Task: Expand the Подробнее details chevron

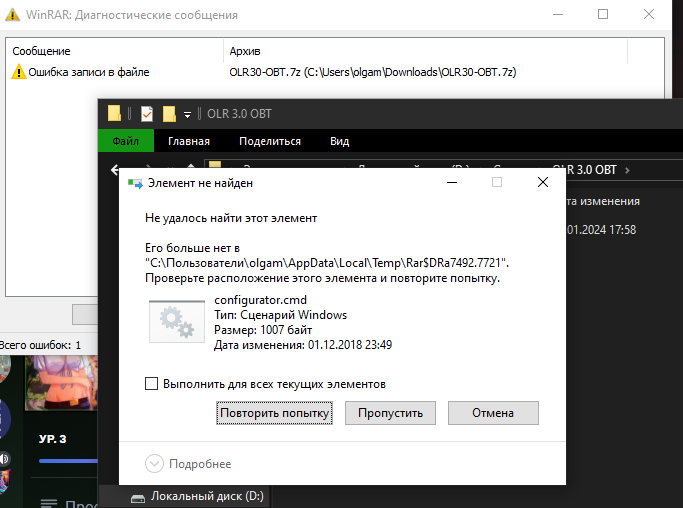Action: [154, 464]
